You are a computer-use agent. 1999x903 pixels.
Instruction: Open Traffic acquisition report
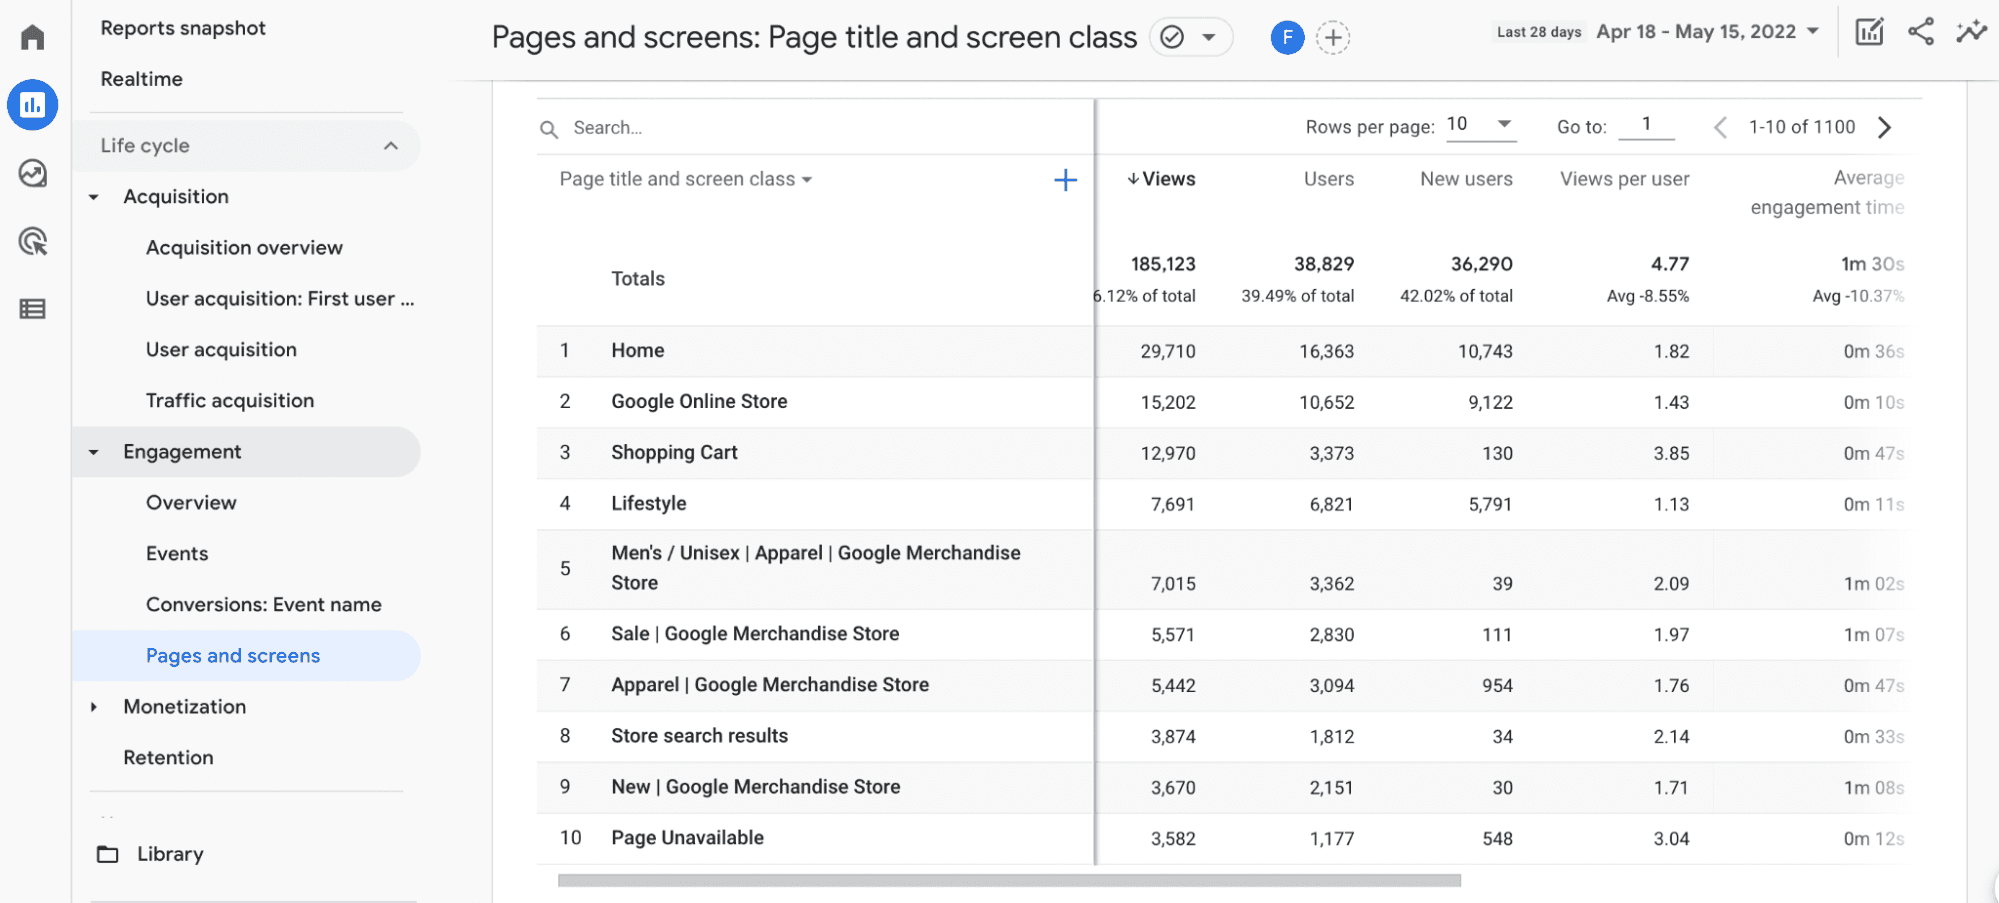coord(230,401)
